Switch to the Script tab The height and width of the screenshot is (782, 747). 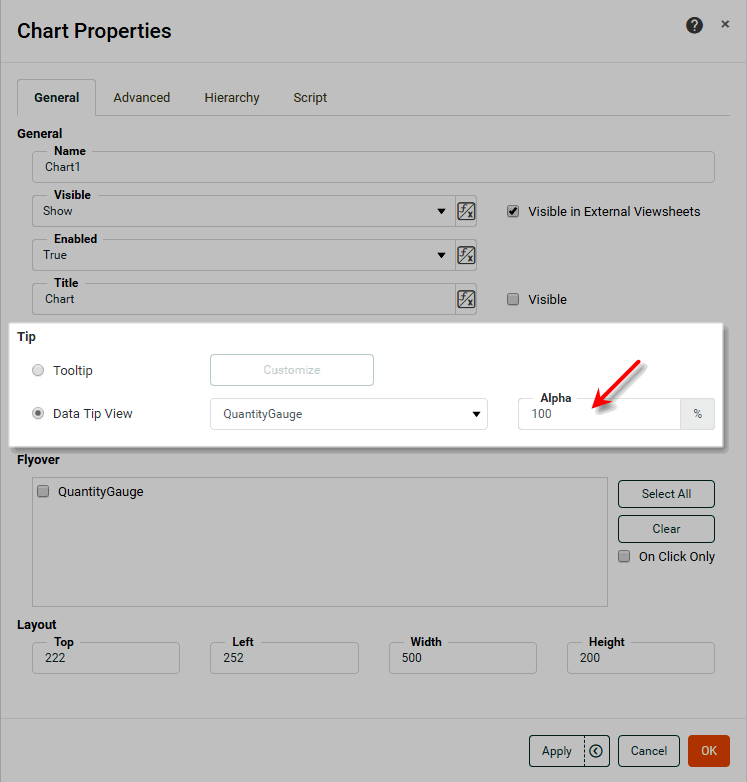tap(310, 98)
